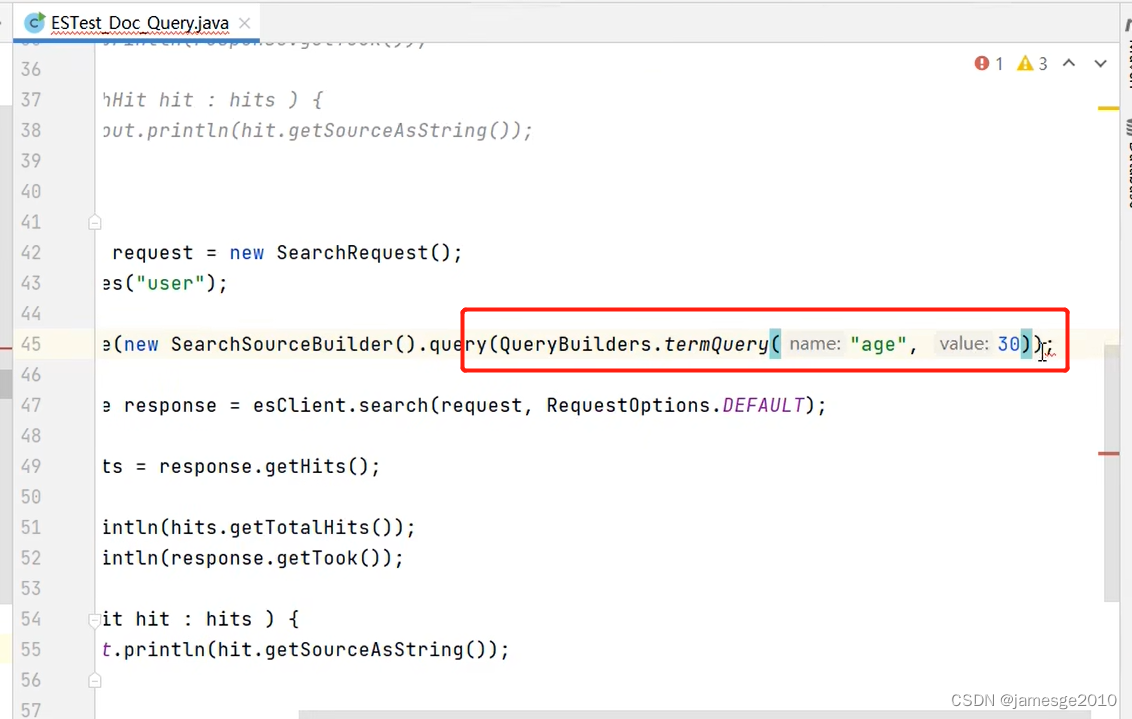1132x719 pixels.
Task: Select the ESTest_Doc_Query.java editor tab
Action: point(137,23)
